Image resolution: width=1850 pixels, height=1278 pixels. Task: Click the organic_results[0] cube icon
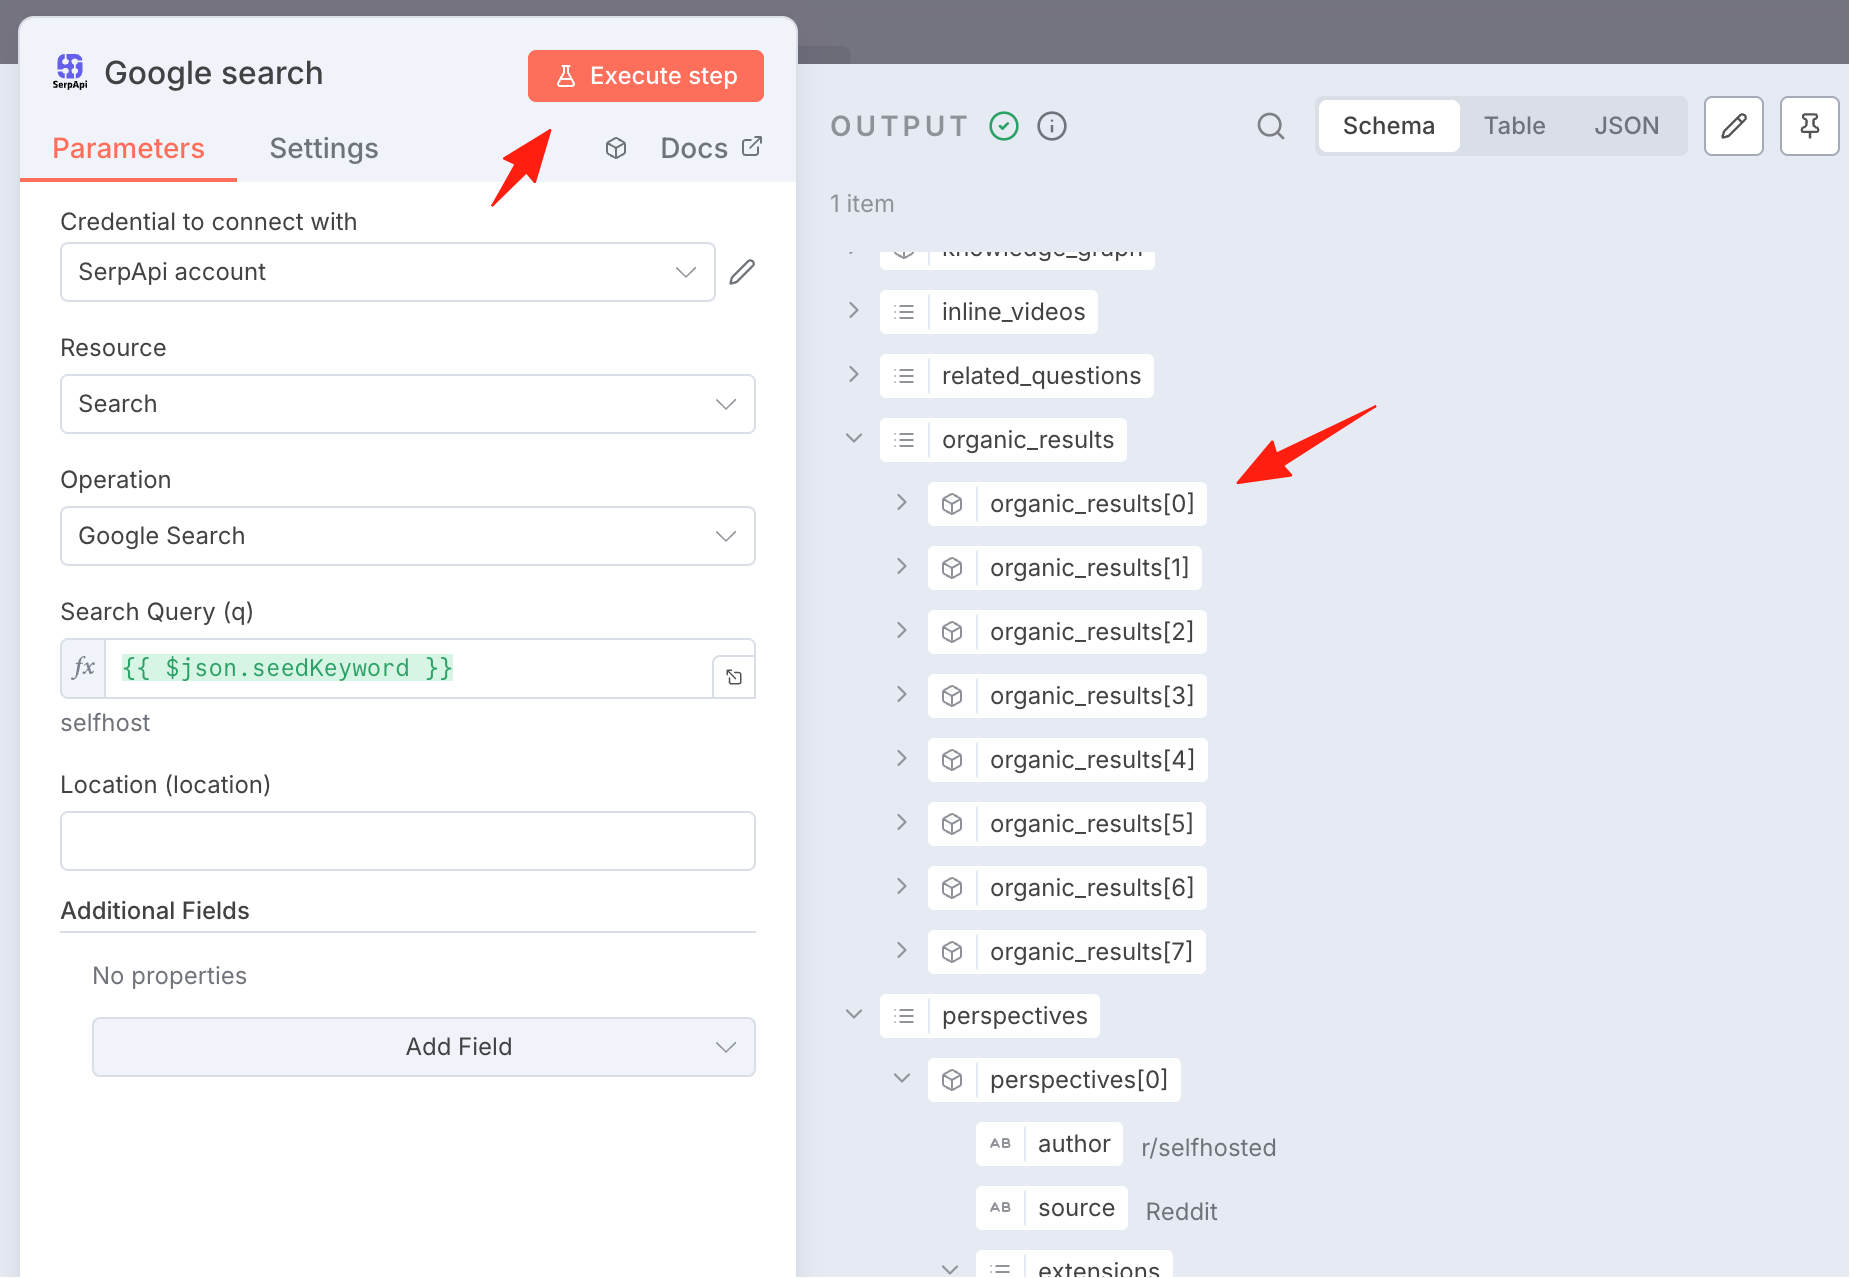coord(952,504)
